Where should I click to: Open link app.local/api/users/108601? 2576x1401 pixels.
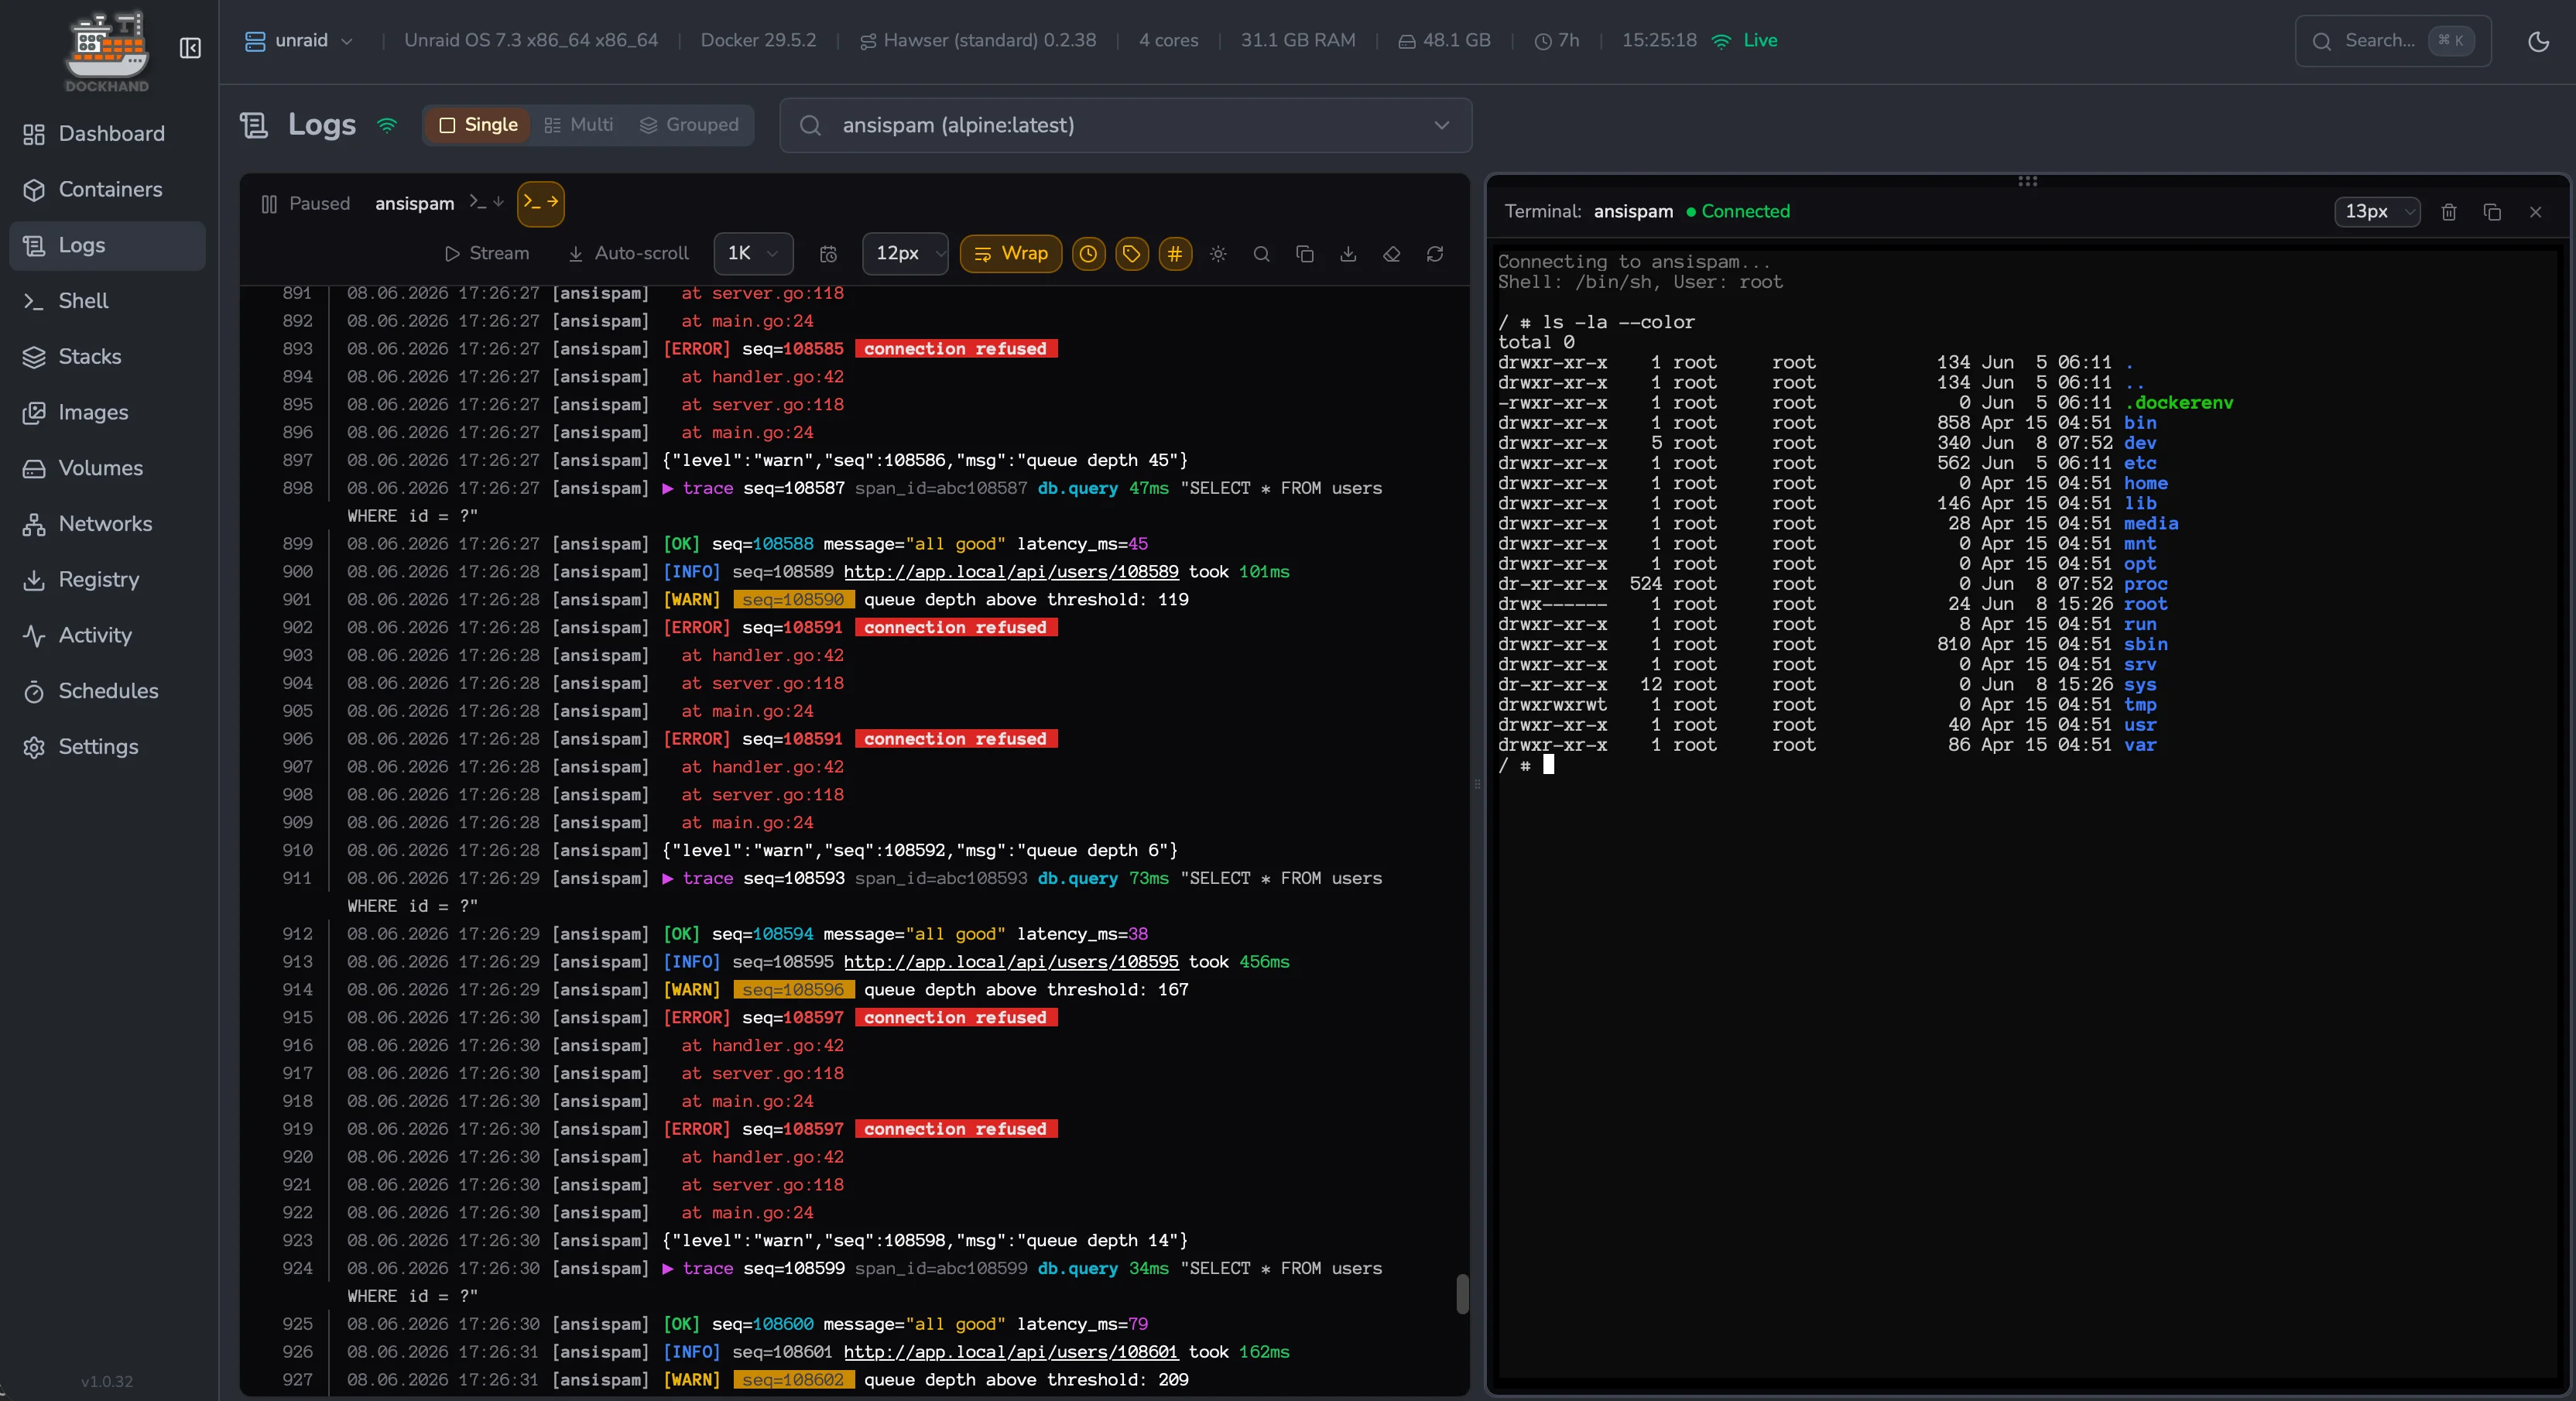coord(1010,1352)
